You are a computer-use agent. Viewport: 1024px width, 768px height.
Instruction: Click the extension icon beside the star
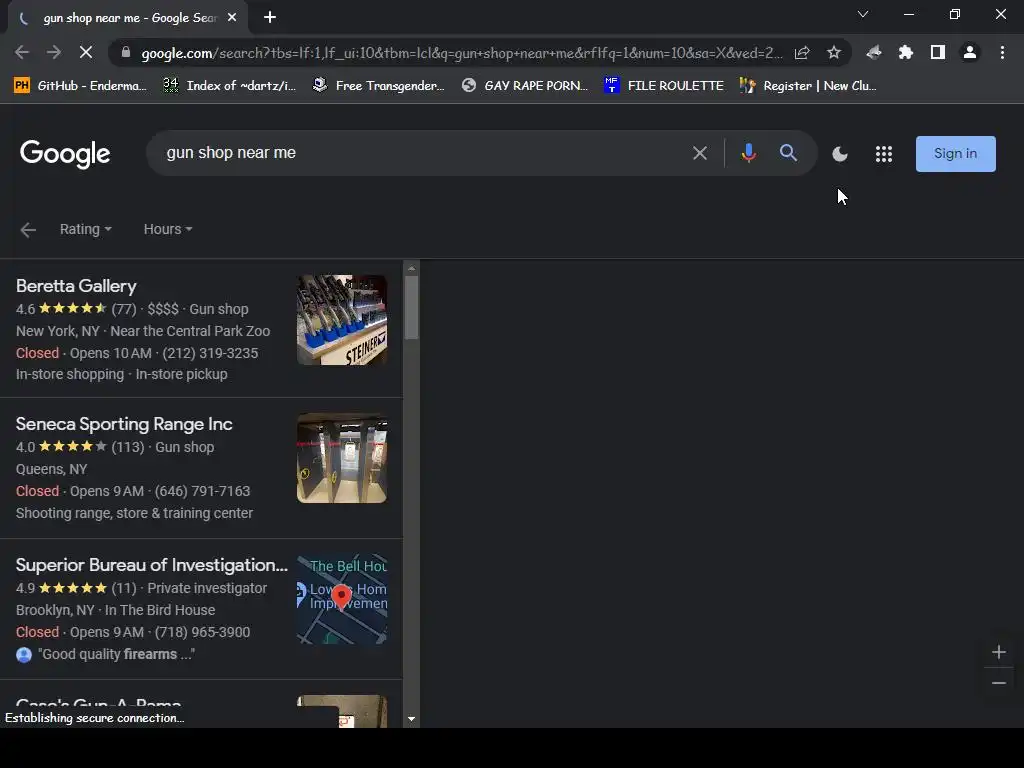pos(874,53)
